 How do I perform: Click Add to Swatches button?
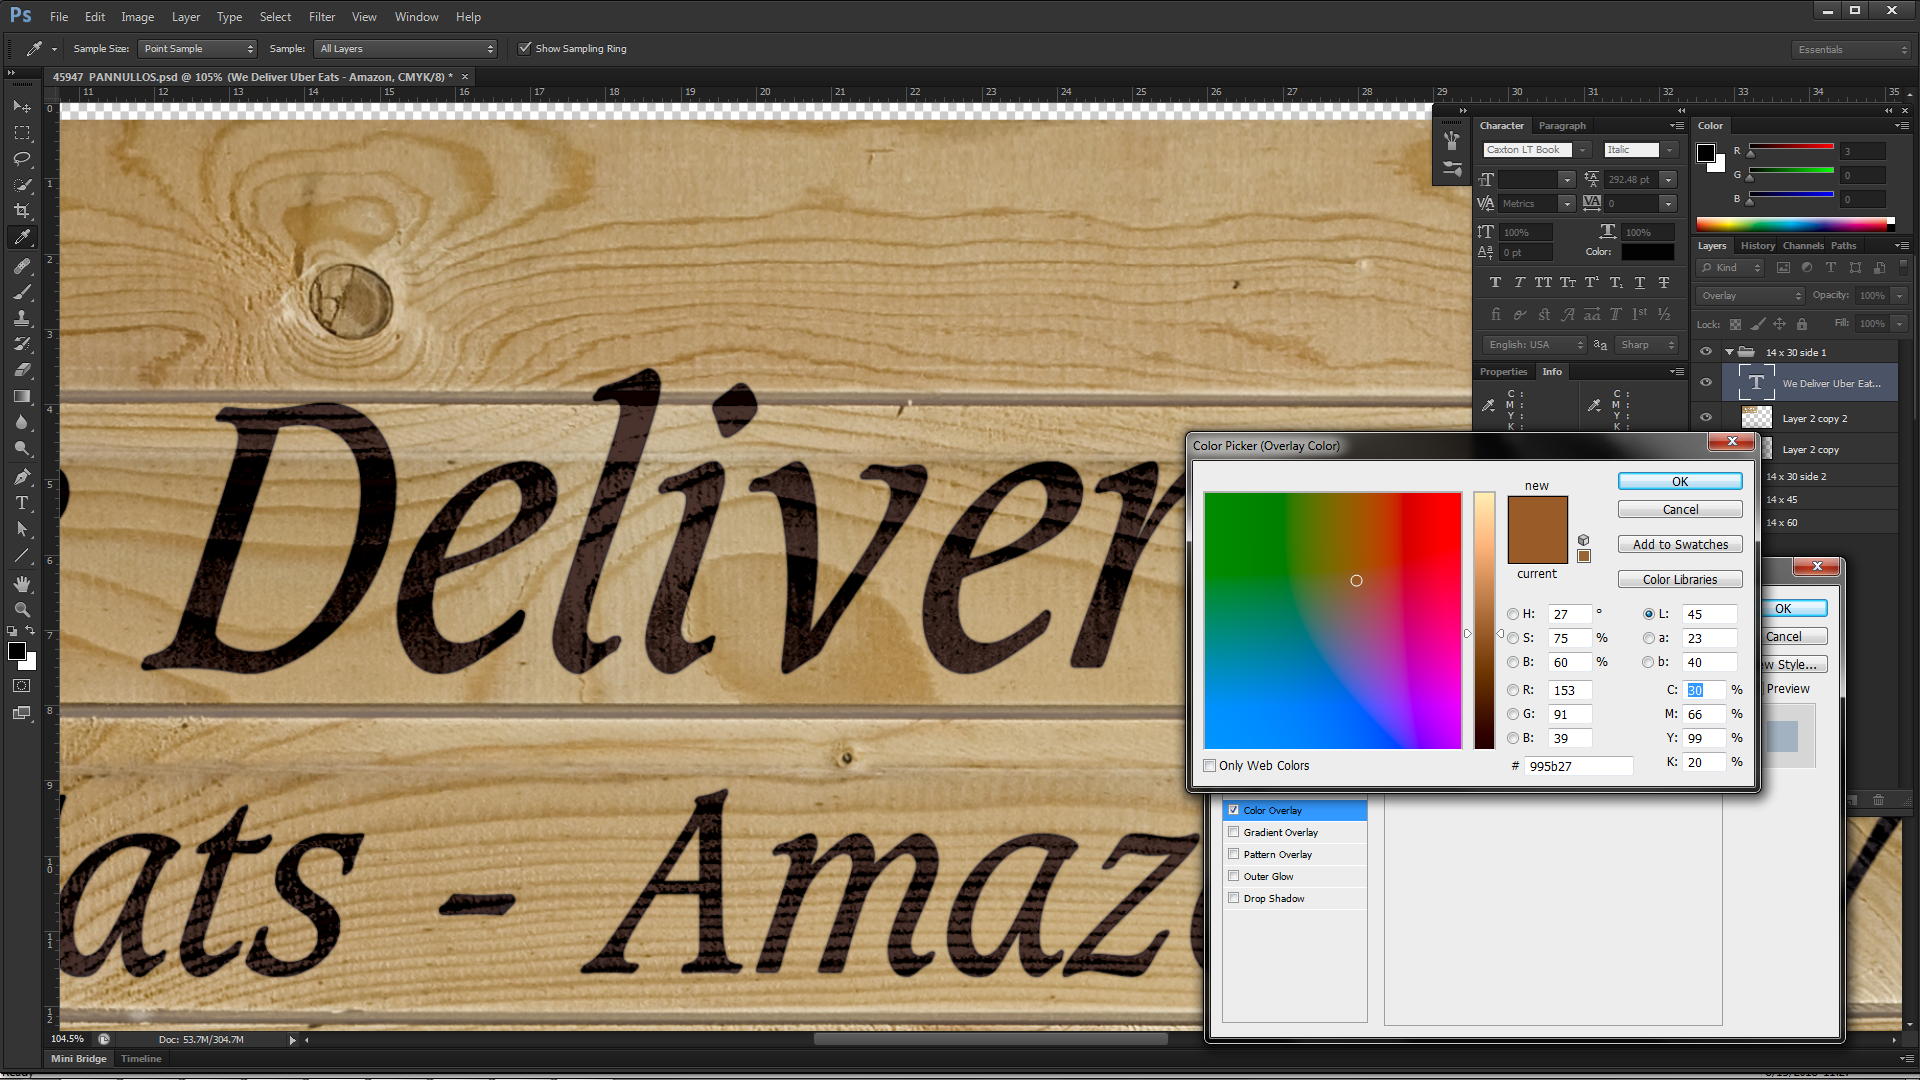(1680, 545)
